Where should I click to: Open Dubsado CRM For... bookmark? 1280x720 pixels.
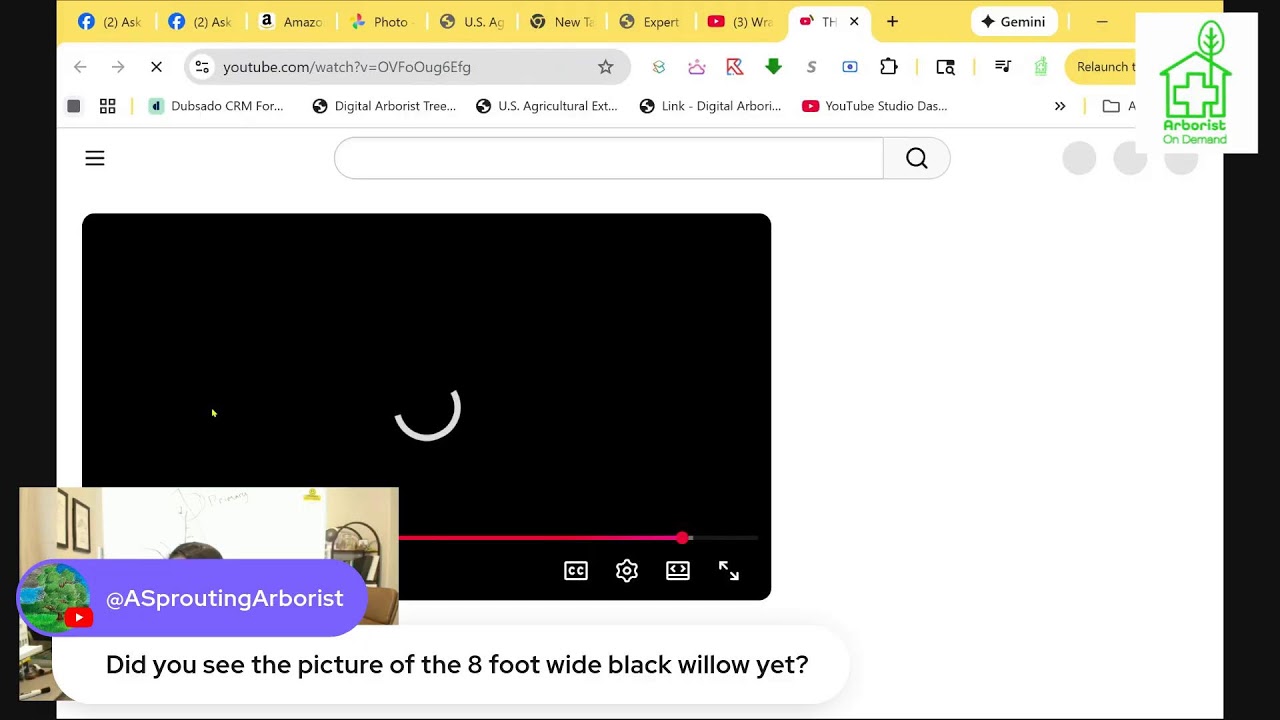(216, 106)
